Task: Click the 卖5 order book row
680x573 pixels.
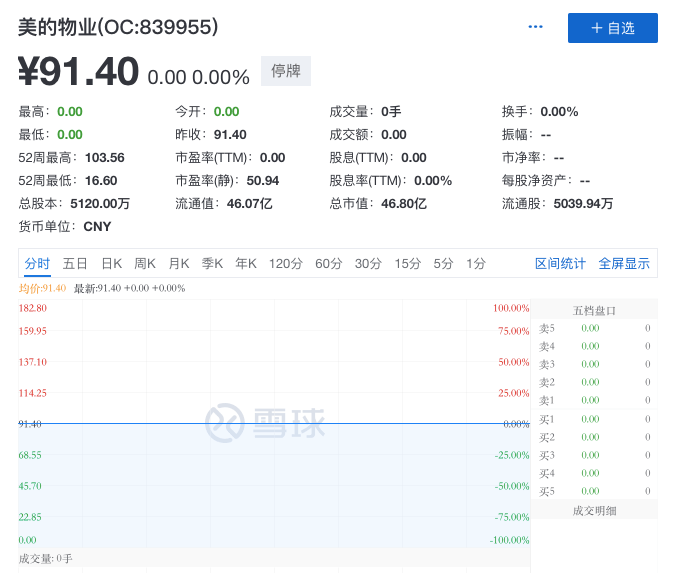Action: [594, 328]
